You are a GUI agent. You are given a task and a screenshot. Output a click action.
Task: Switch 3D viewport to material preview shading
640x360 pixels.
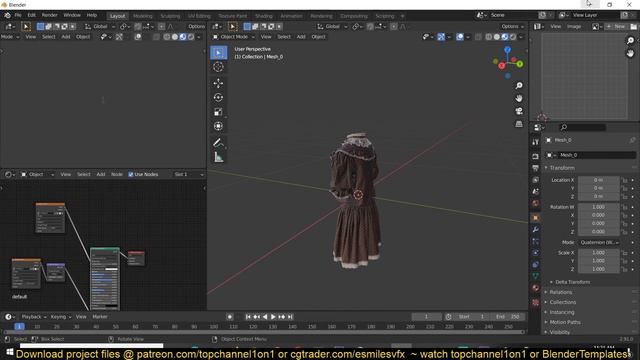click(505, 37)
